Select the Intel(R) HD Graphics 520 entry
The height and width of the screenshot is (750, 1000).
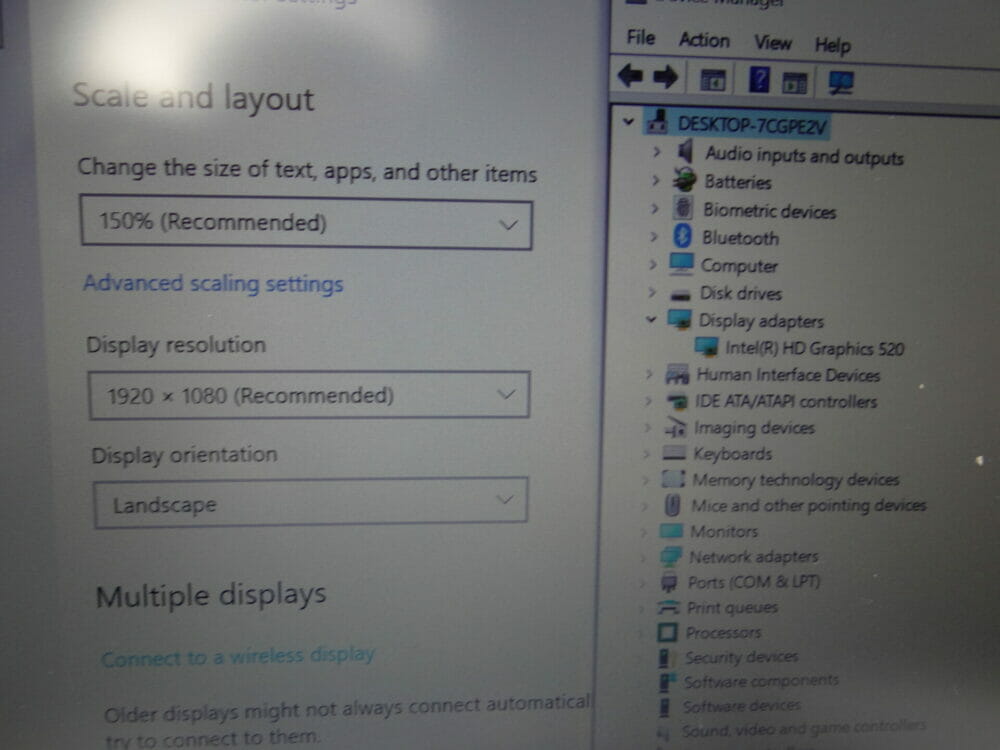click(814, 348)
